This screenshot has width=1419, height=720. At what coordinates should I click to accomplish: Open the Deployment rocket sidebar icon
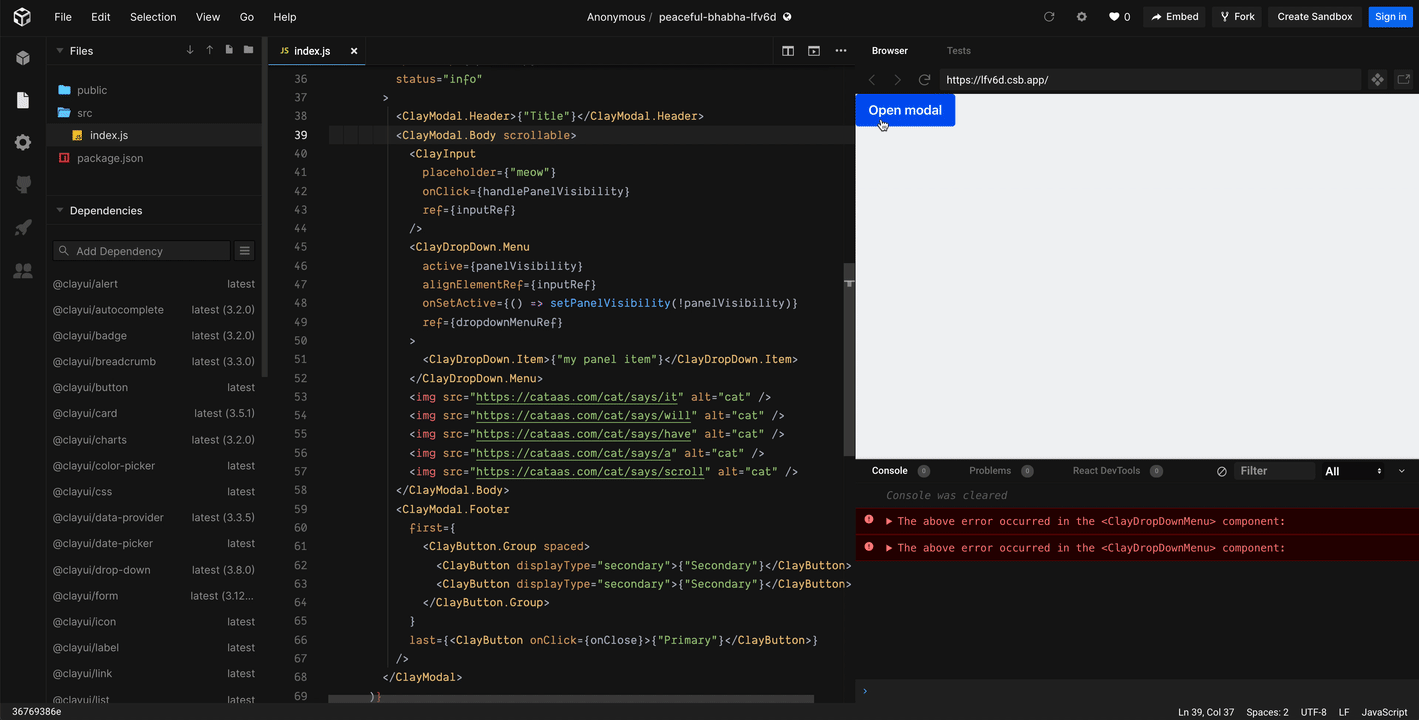click(22, 228)
